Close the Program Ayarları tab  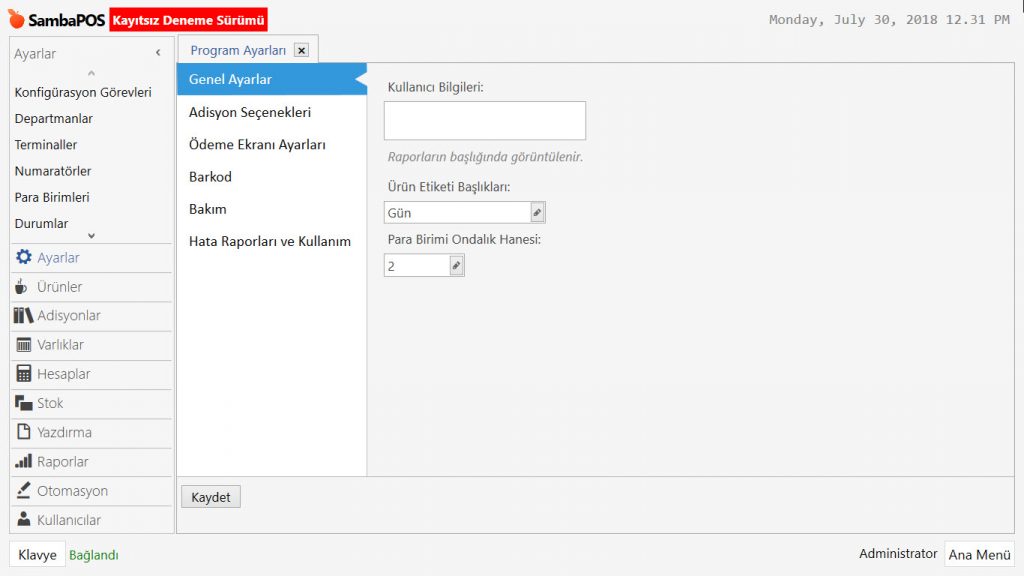301,50
